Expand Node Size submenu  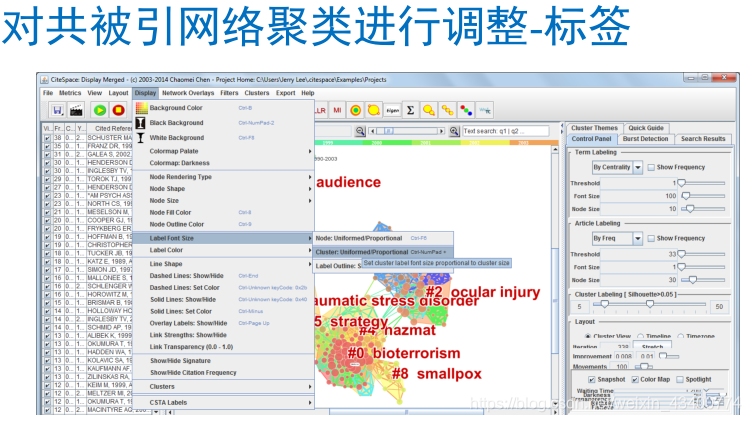pos(224,201)
